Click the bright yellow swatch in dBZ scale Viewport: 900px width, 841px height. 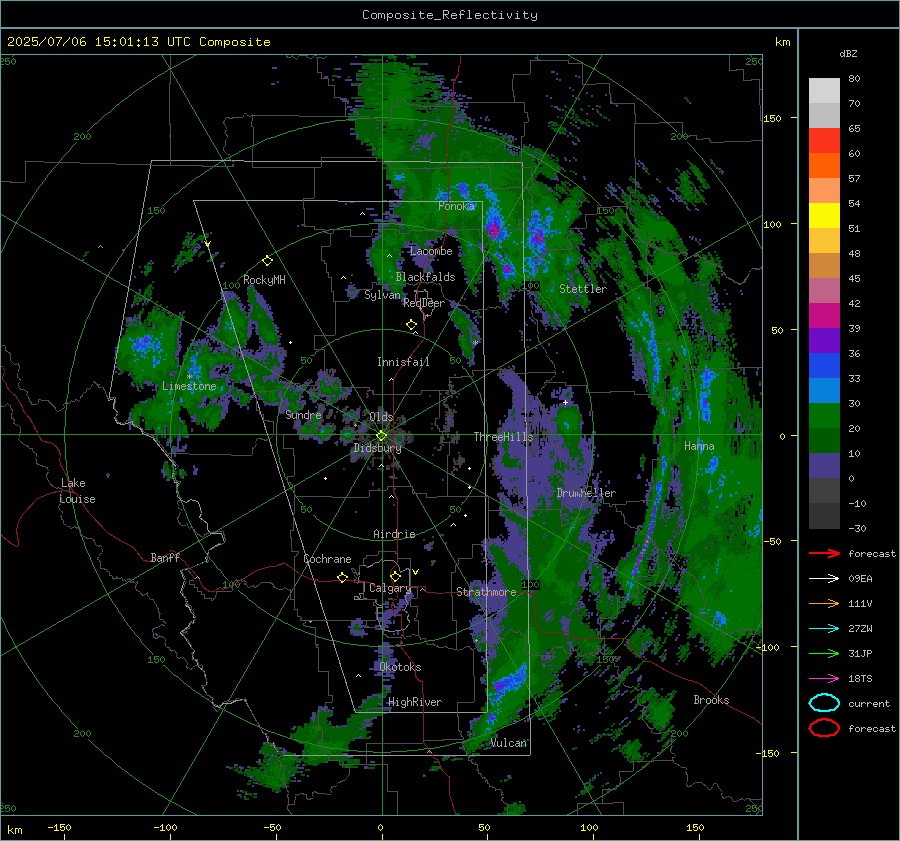[824, 215]
